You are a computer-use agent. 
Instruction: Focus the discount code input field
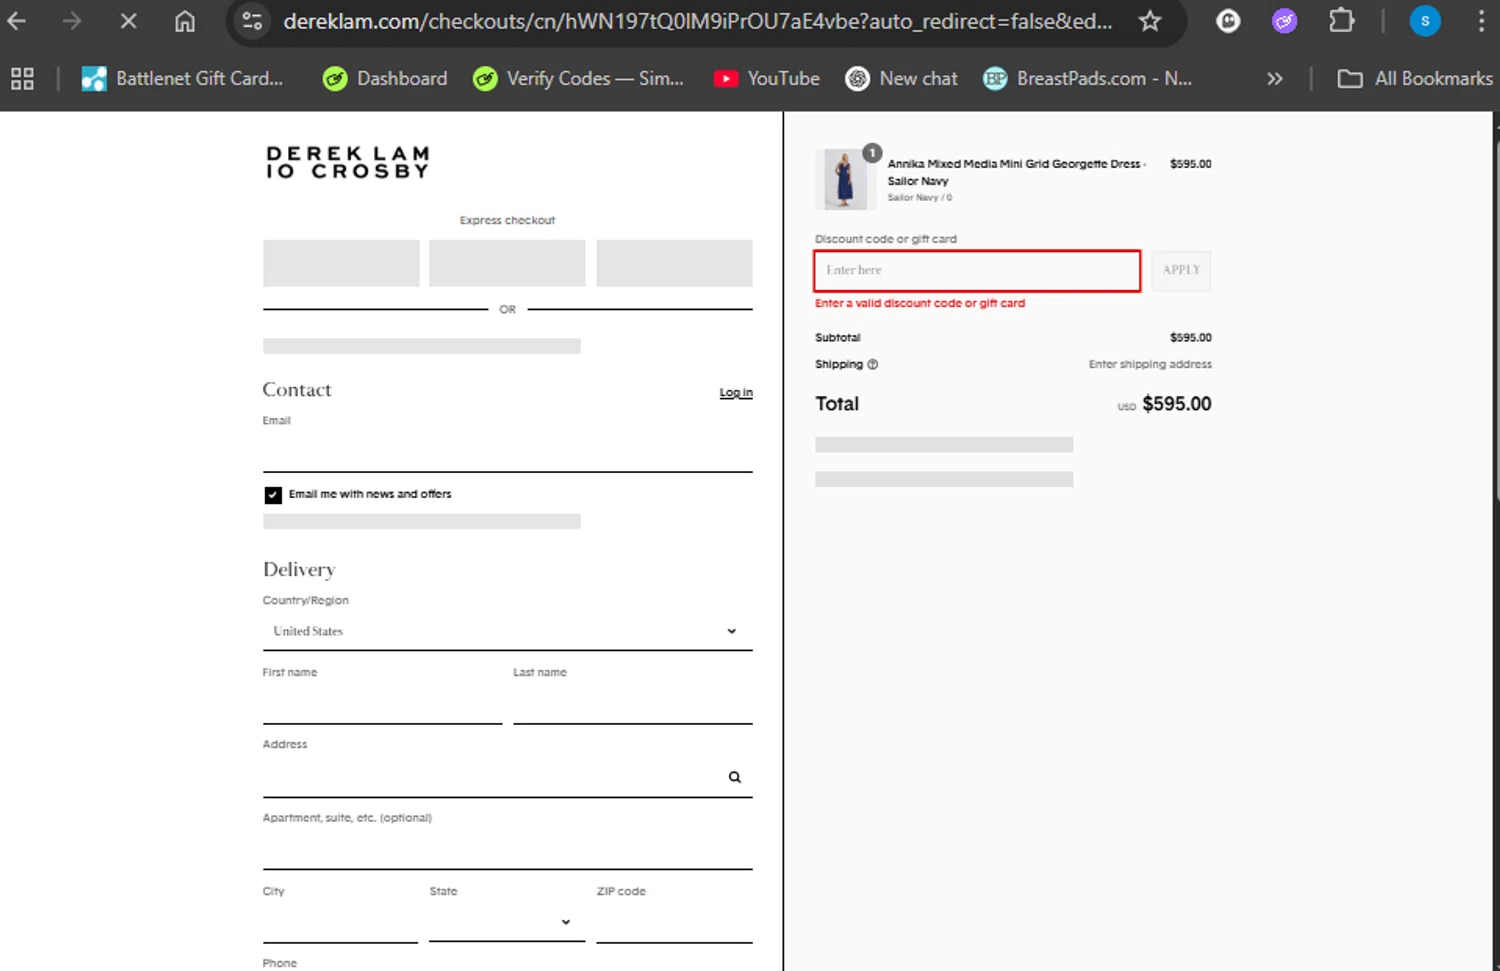coord(977,271)
